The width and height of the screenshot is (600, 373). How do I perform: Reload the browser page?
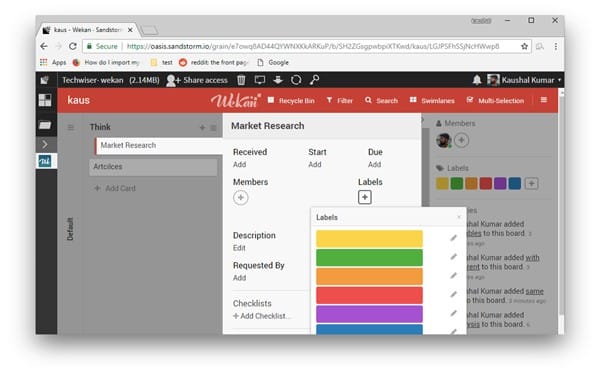(73, 46)
